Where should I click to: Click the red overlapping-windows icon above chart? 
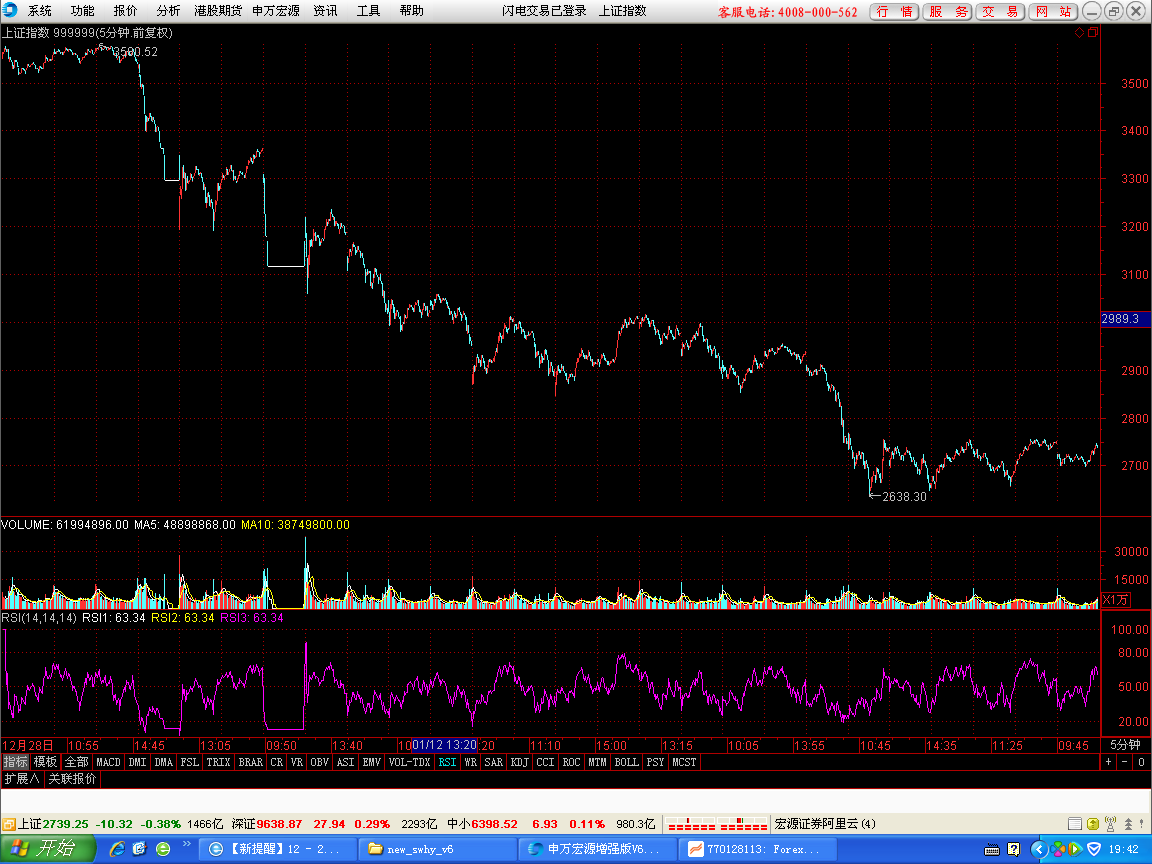1092,32
